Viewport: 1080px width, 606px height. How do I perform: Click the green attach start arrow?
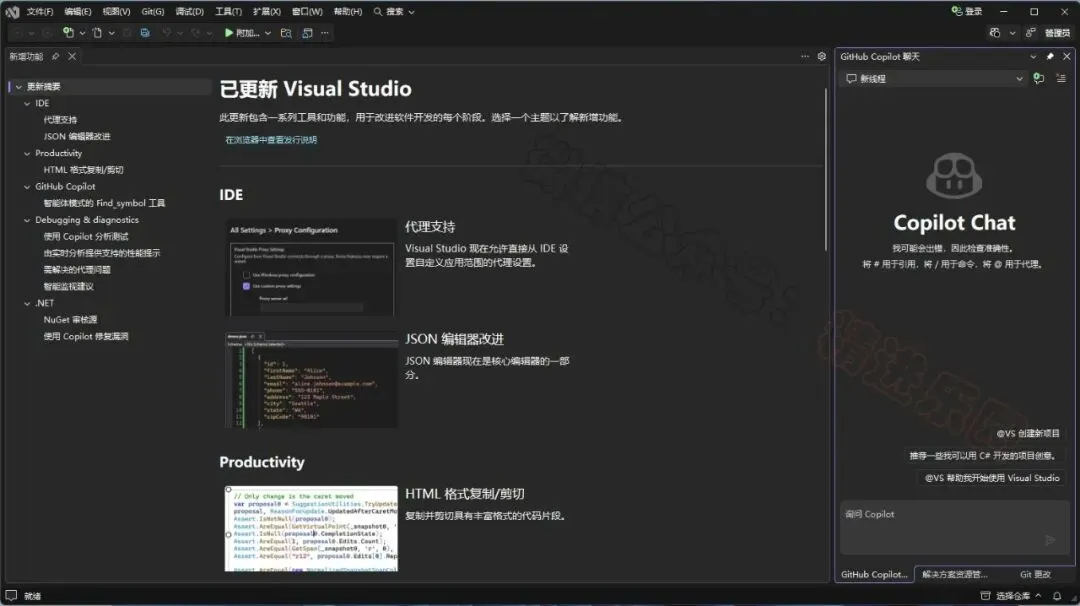coord(229,32)
